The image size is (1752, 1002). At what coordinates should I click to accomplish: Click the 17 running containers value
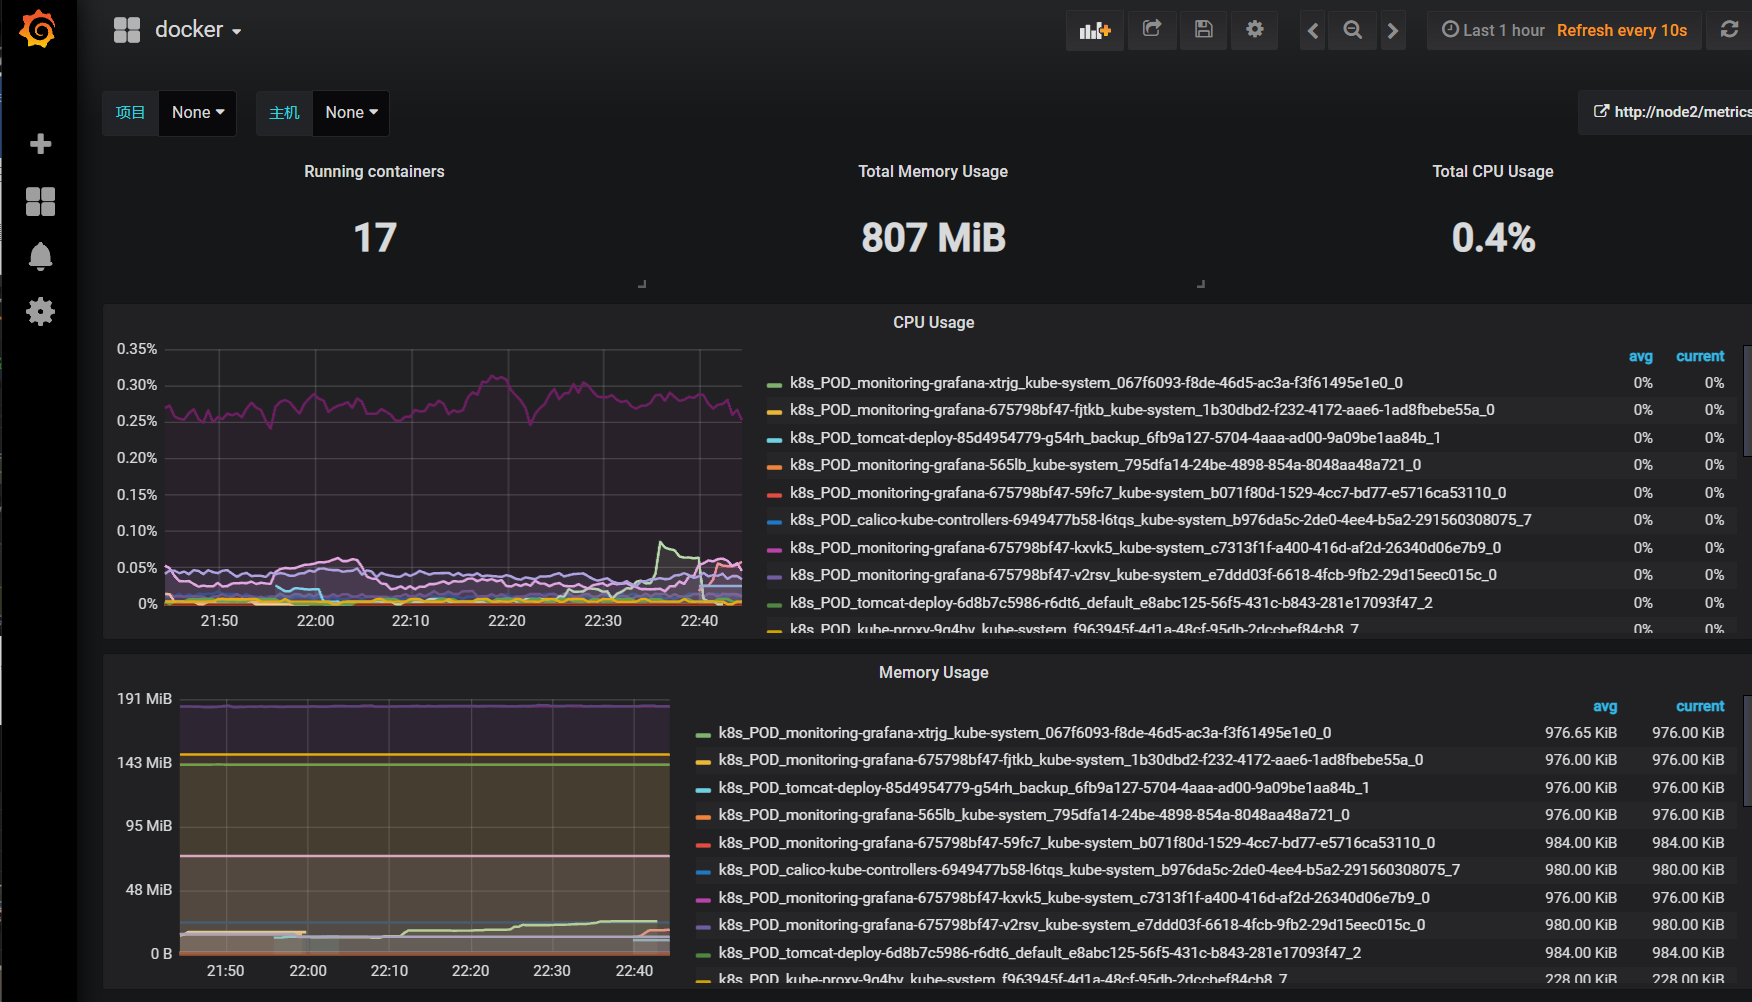(x=375, y=238)
